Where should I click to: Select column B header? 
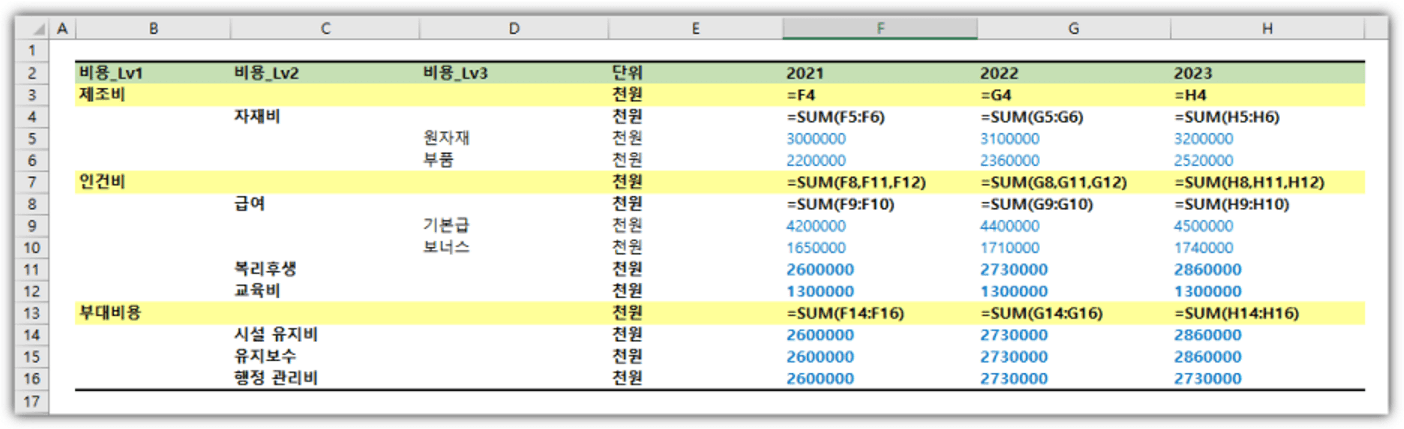pos(153,29)
